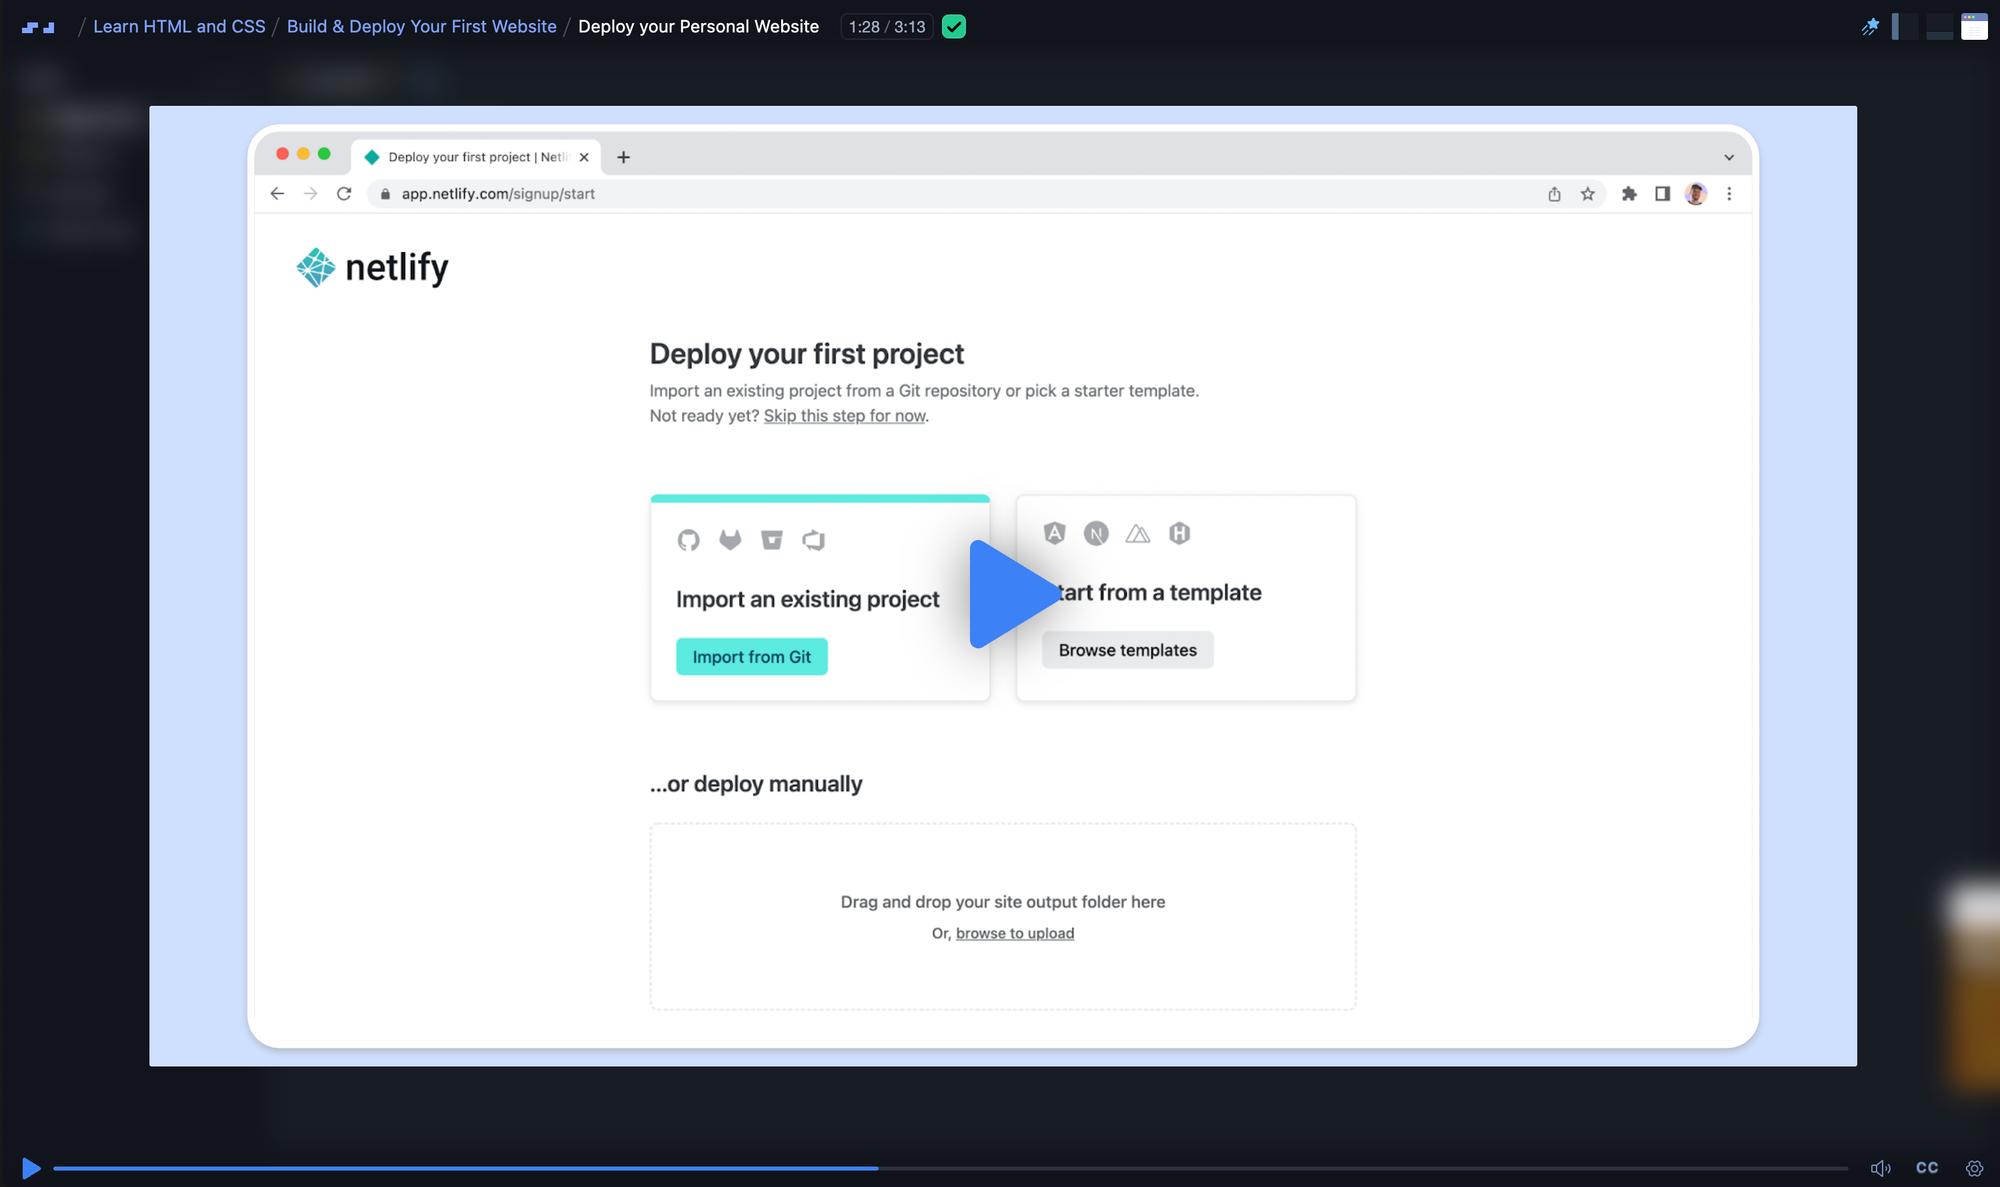Click the GitHub icon
2000x1187 pixels.
pos(688,540)
